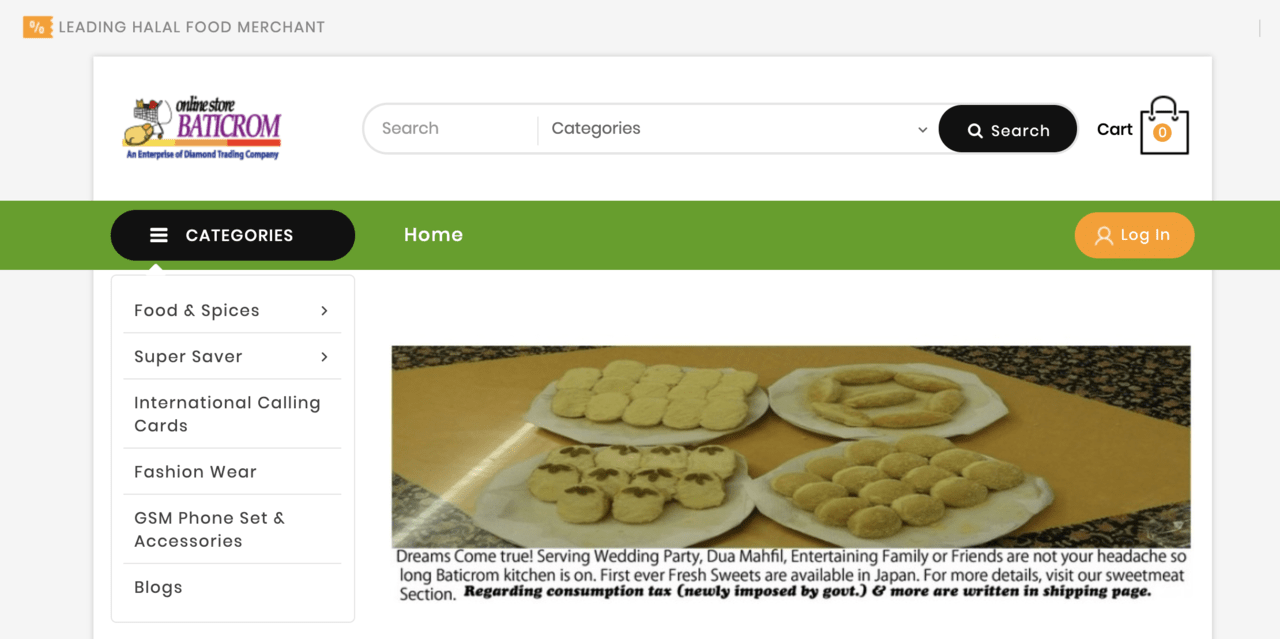Click the hamburger icon beside CATEGORIES
This screenshot has width=1280, height=639.
point(159,235)
